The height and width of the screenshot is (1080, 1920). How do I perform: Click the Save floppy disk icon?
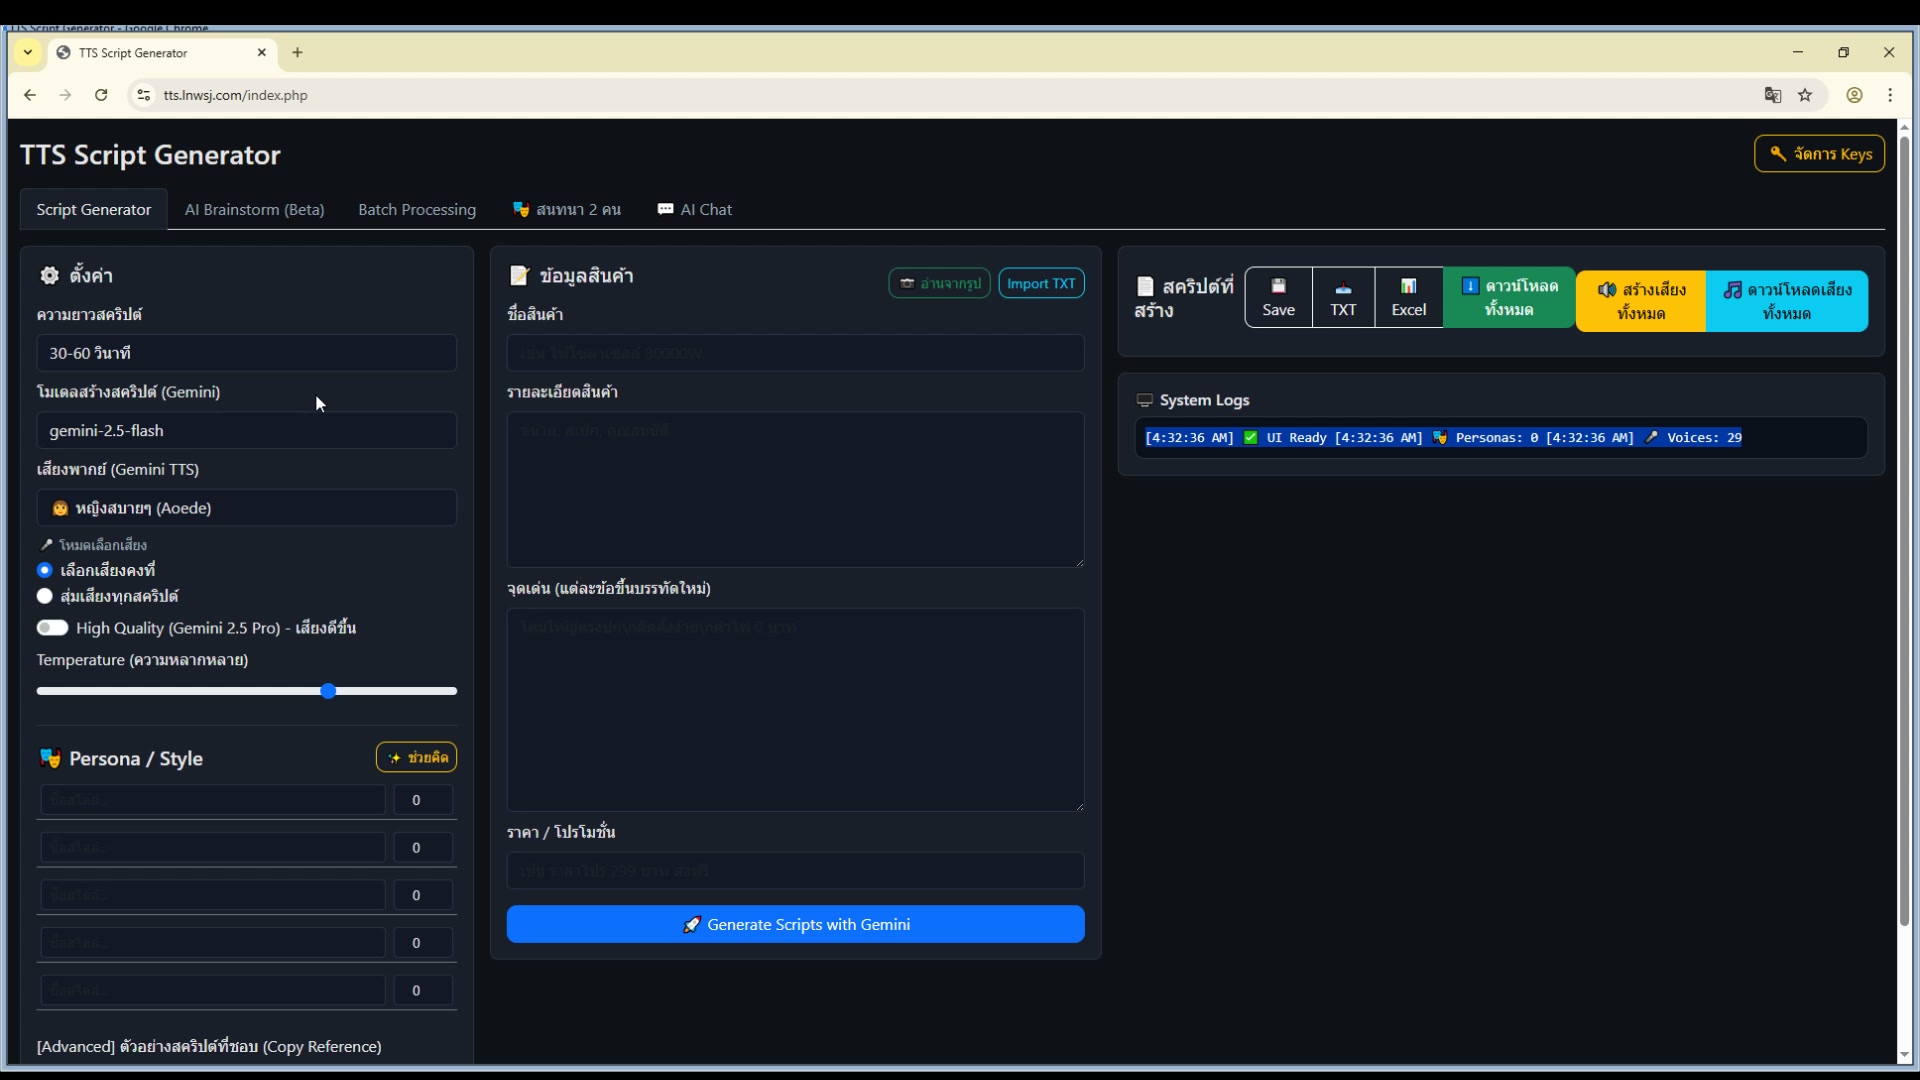1278,297
